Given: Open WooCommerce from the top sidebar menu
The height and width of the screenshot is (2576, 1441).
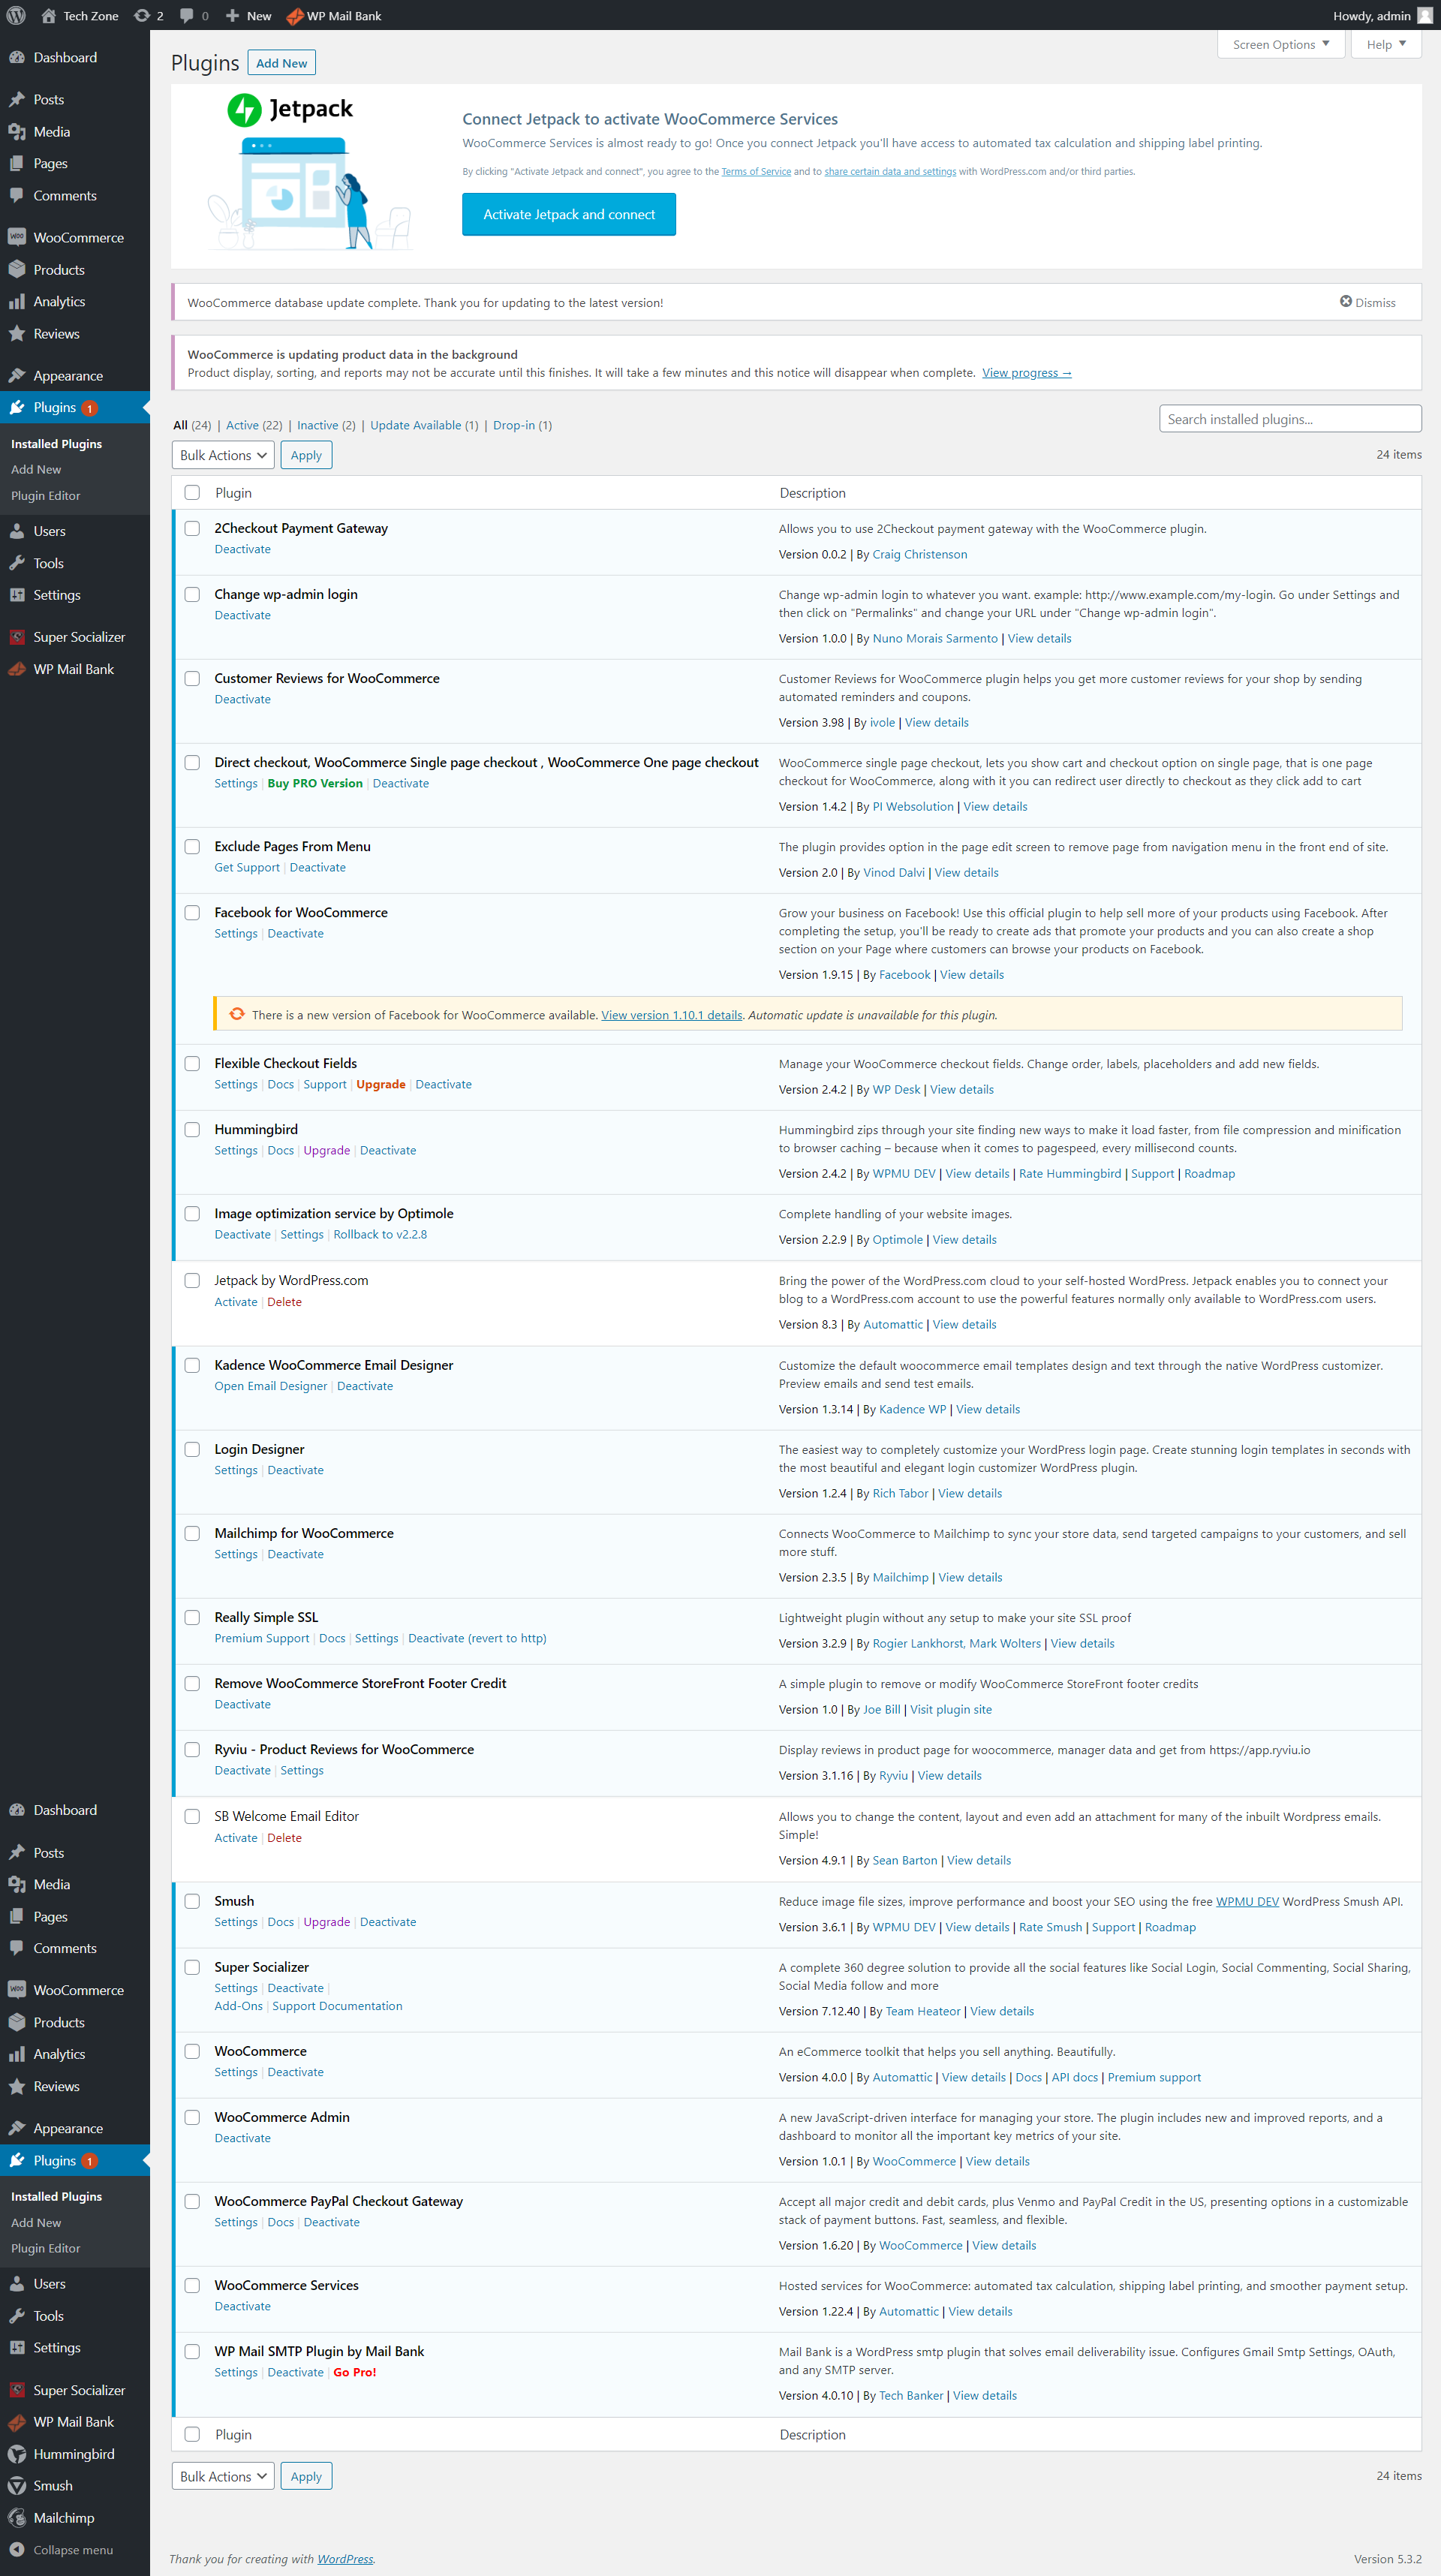Looking at the screenshot, I should [x=78, y=237].
